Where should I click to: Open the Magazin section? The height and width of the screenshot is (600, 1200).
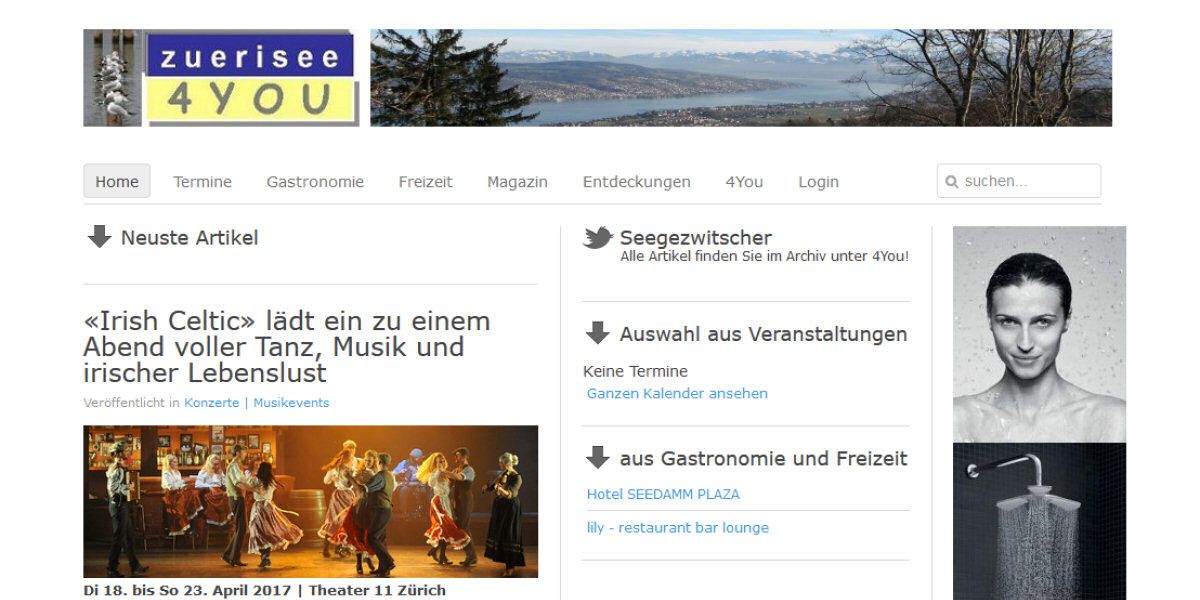click(517, 182)
